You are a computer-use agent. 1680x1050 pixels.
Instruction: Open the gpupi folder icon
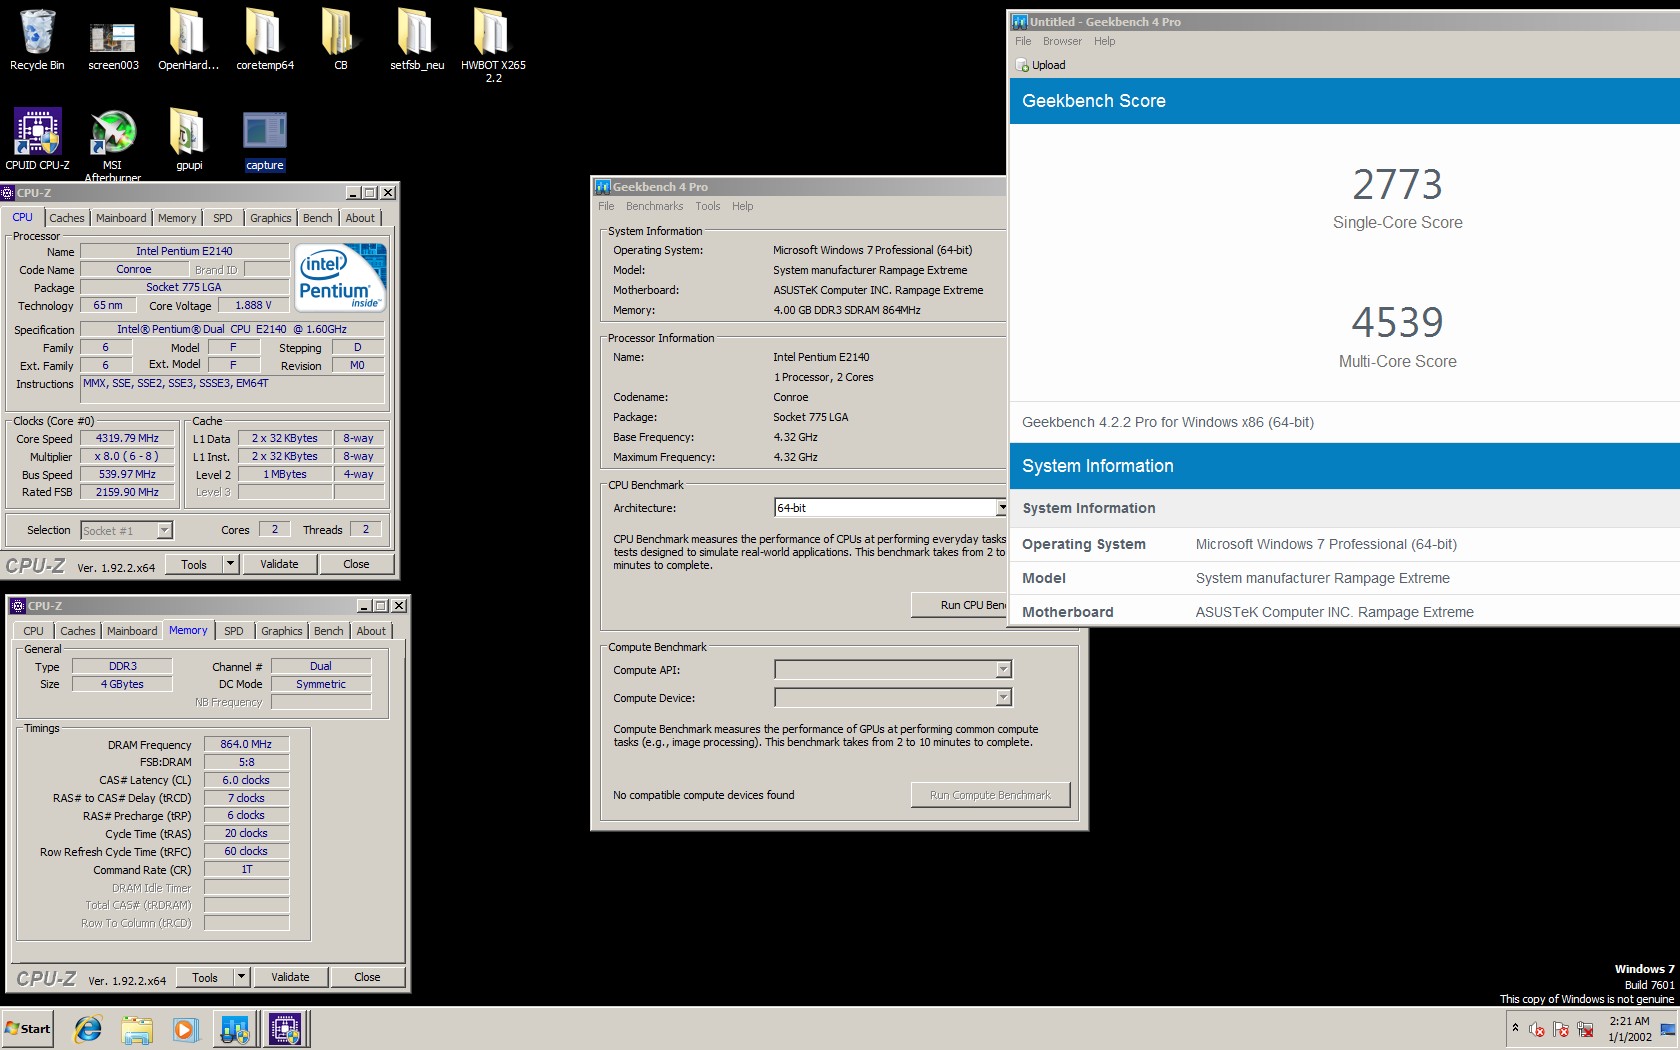tap(188, 139)
